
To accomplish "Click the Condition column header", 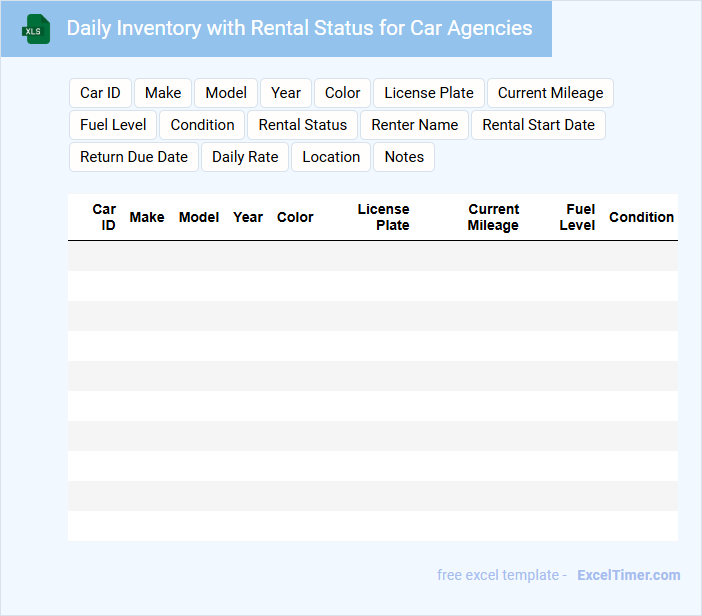I will point(641,217).
